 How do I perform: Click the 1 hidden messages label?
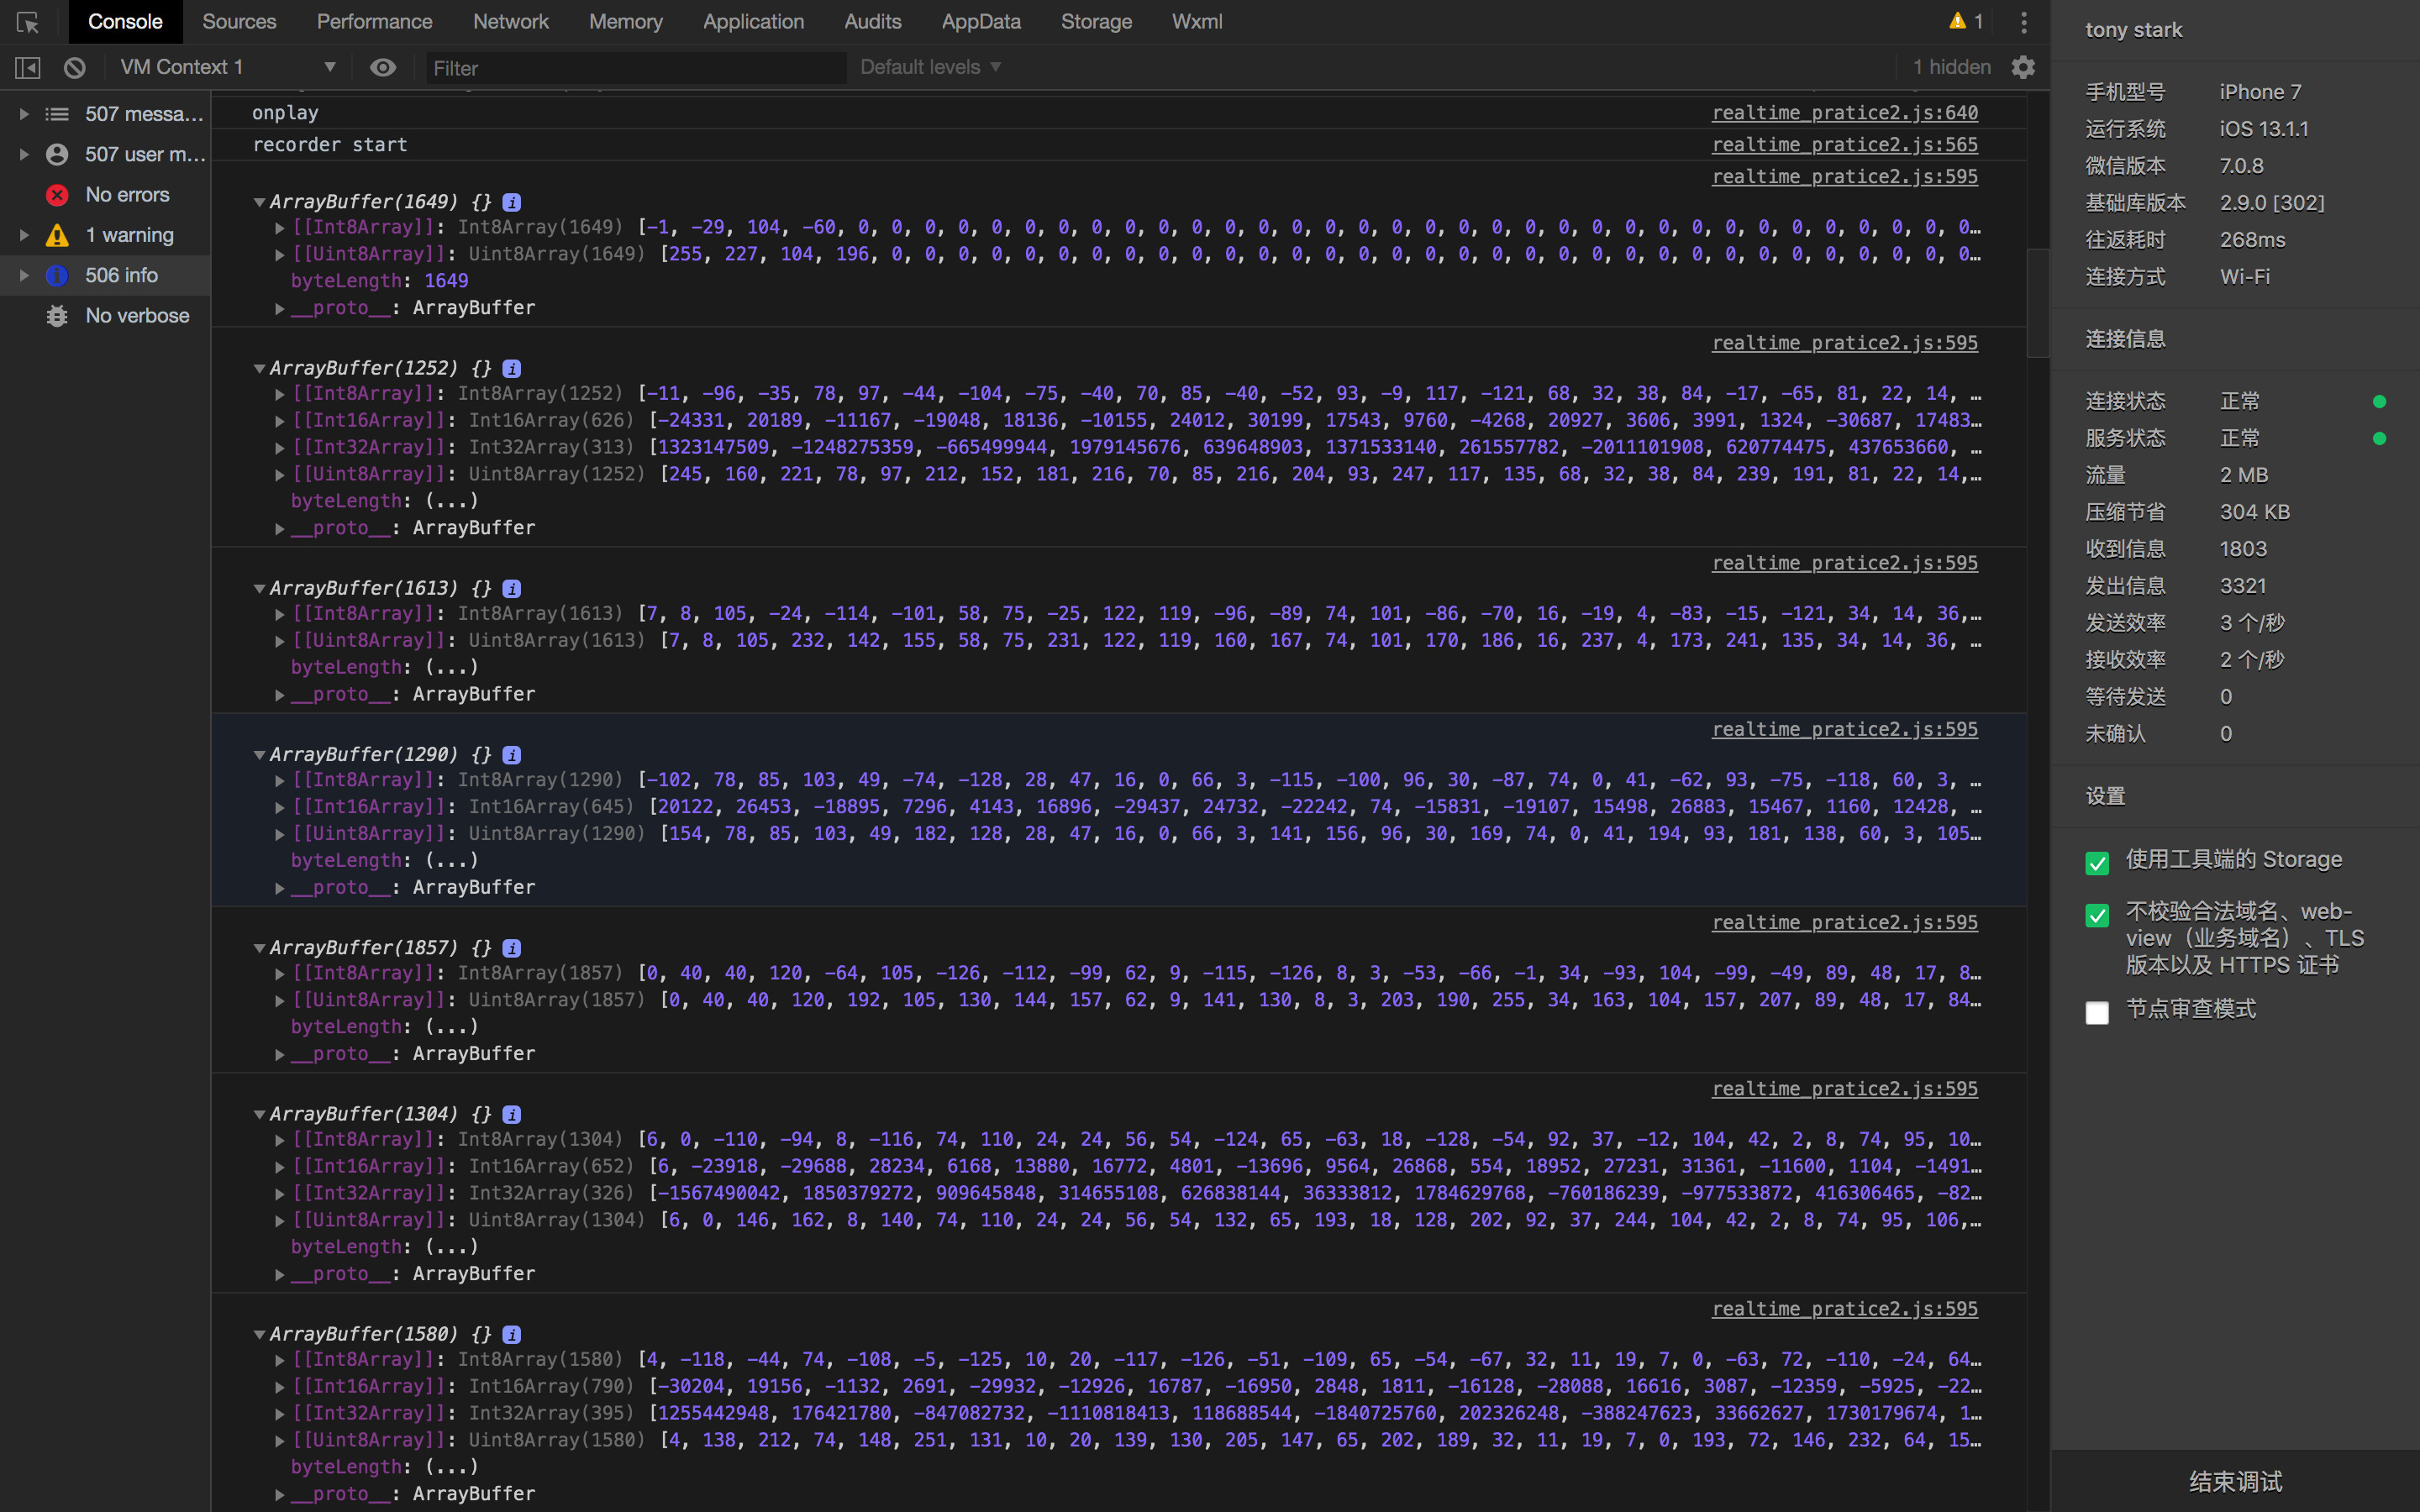1952,67
